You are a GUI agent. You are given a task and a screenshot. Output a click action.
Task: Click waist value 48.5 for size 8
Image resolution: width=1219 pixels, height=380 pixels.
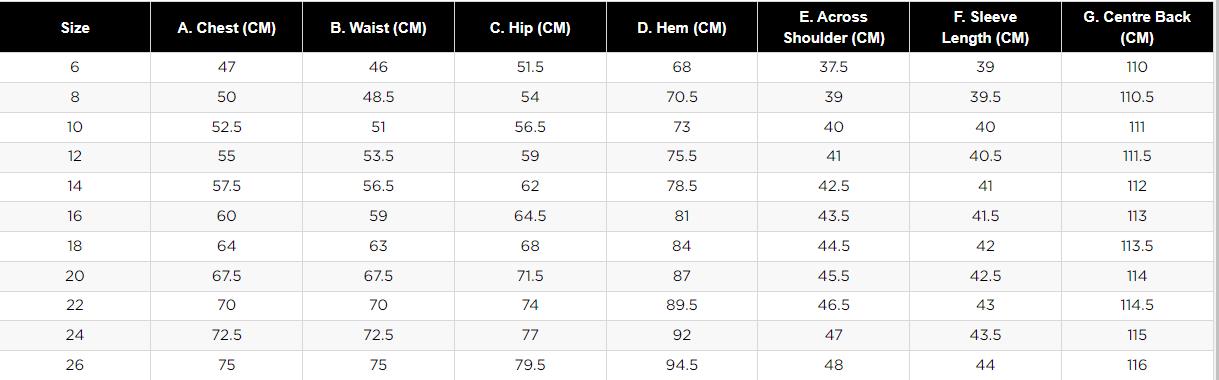pos(378,97)
